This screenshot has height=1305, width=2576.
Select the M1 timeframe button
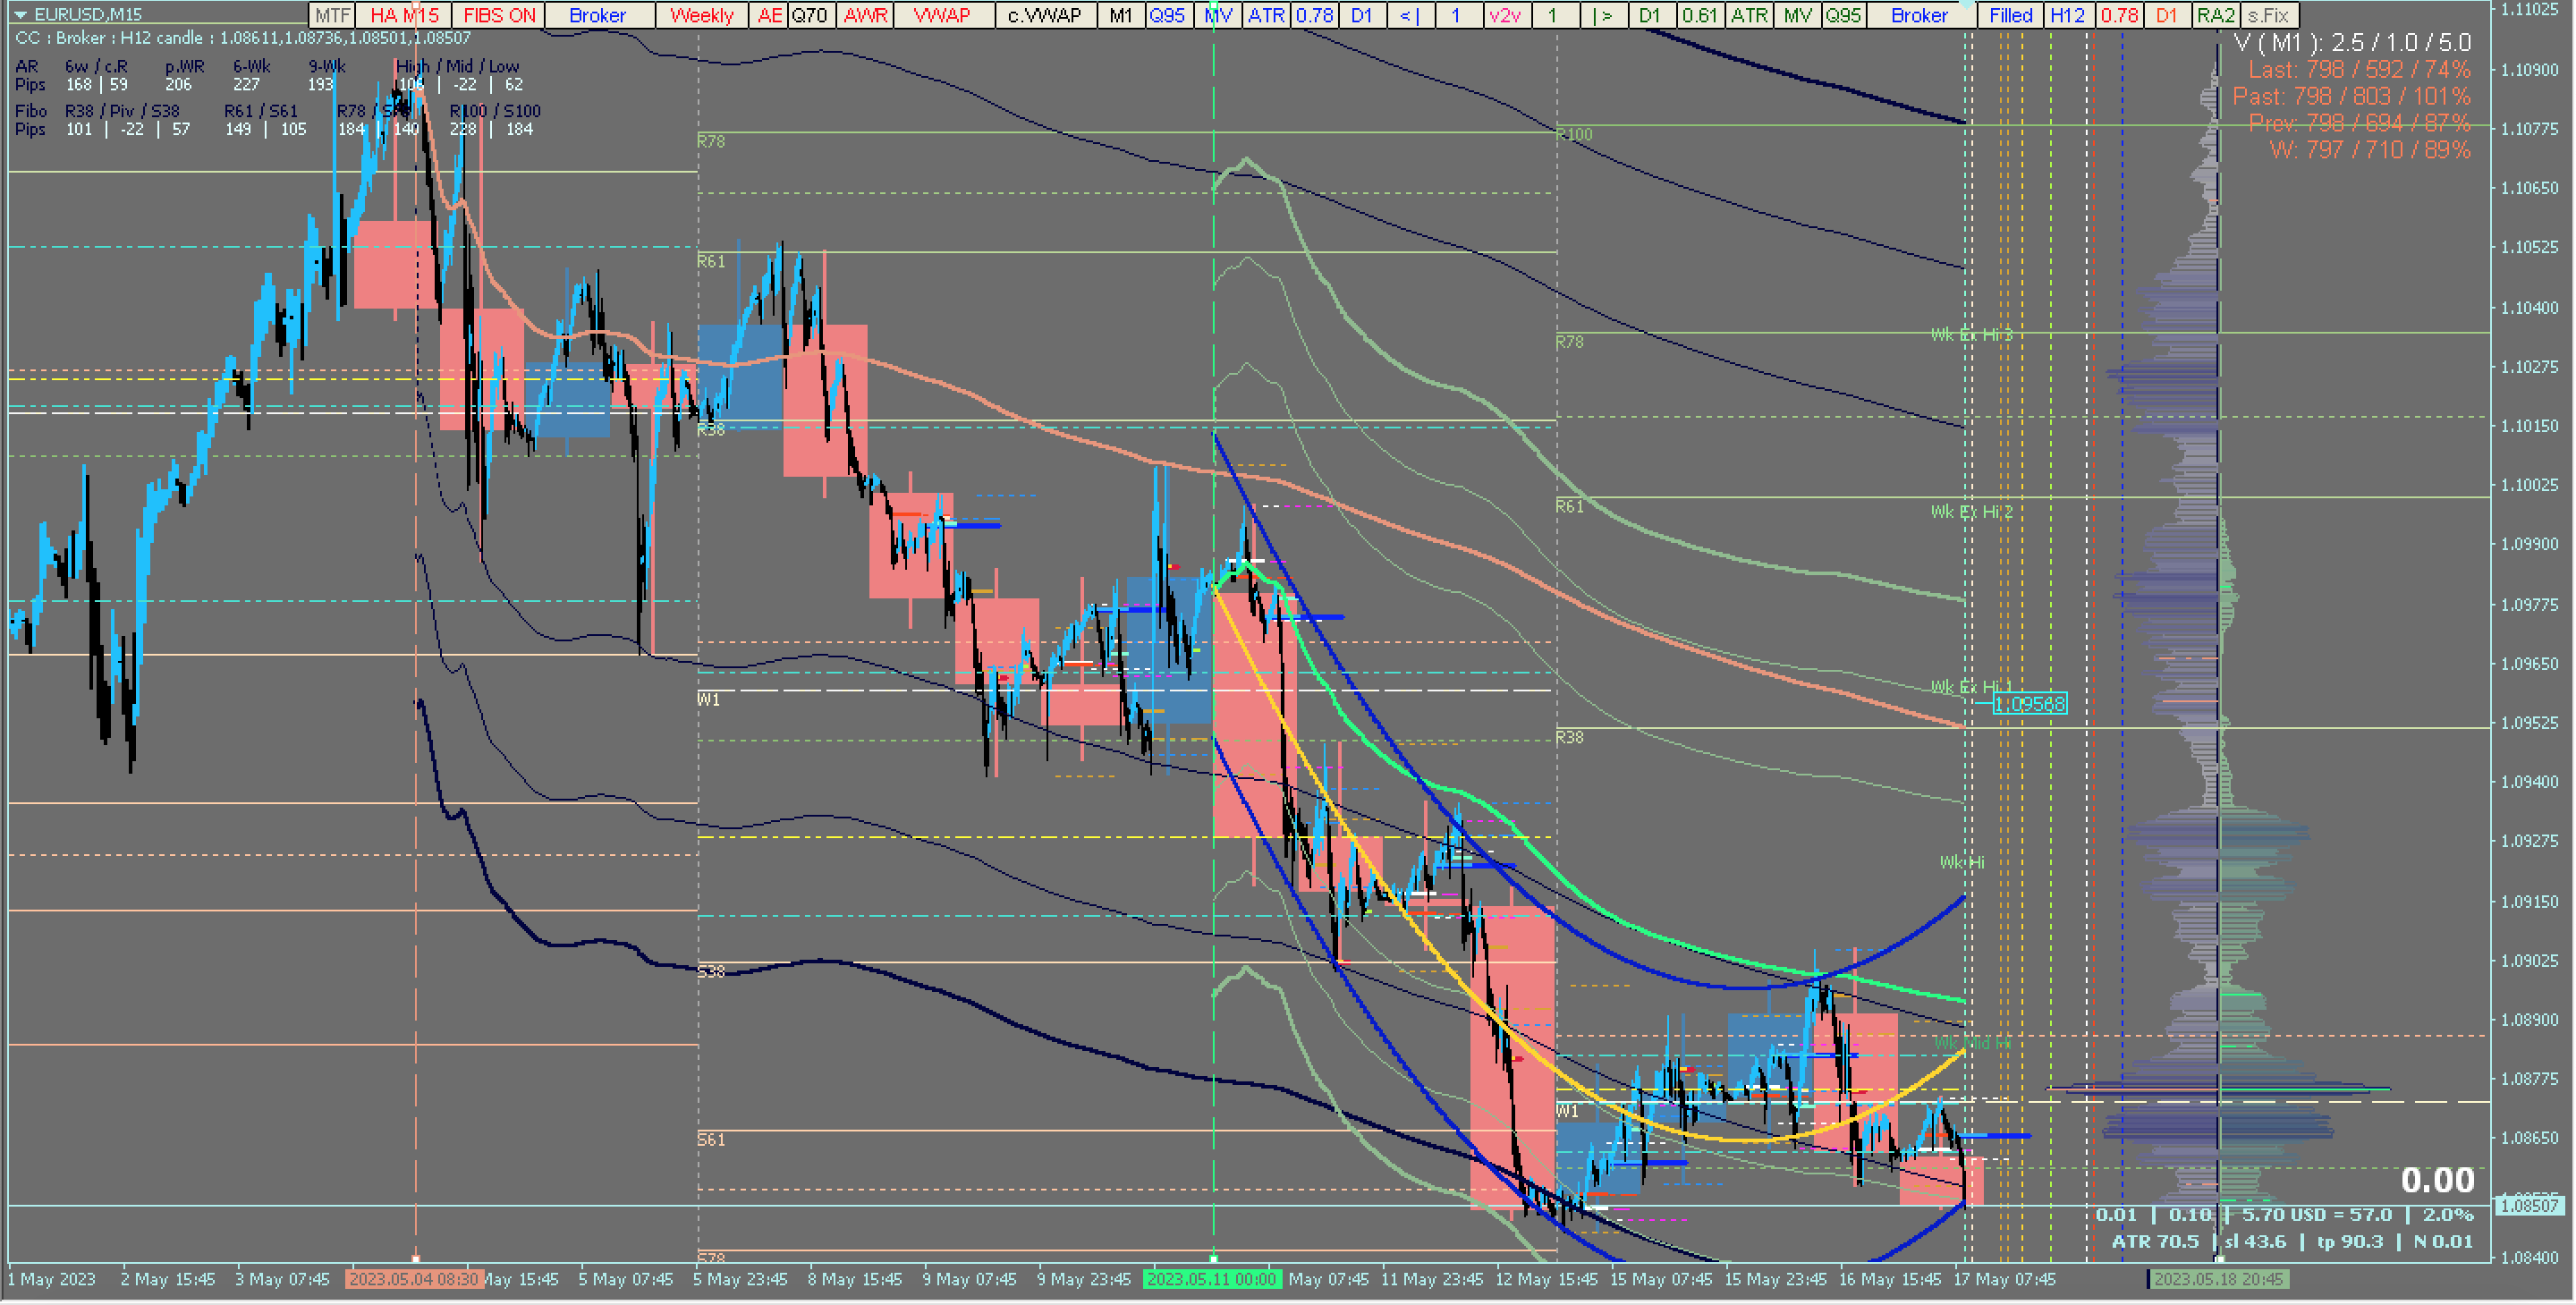(1120, 15)
